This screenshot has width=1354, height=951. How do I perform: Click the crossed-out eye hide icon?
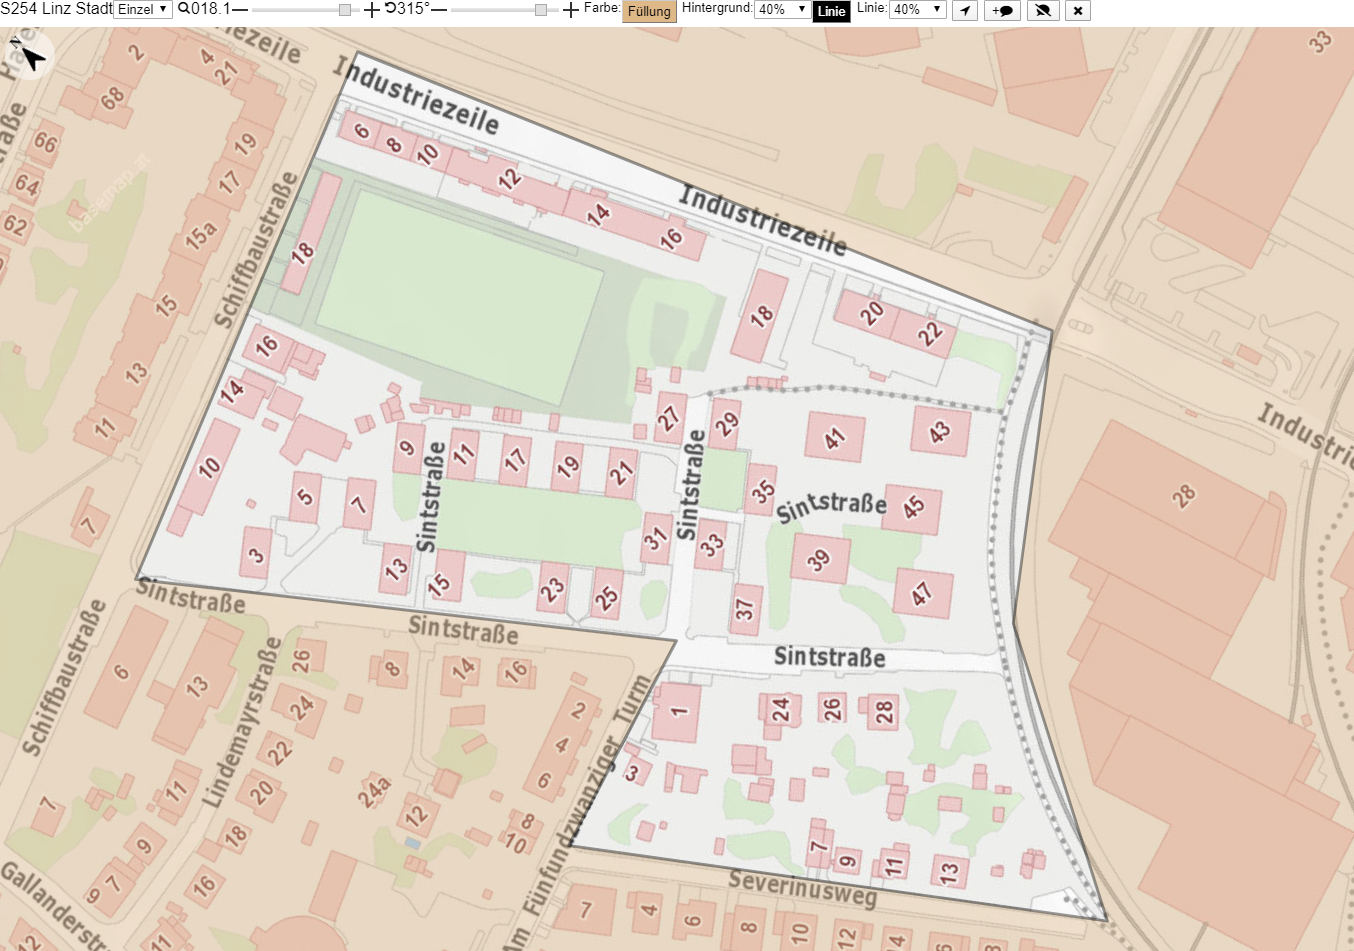coord(1042,10)
